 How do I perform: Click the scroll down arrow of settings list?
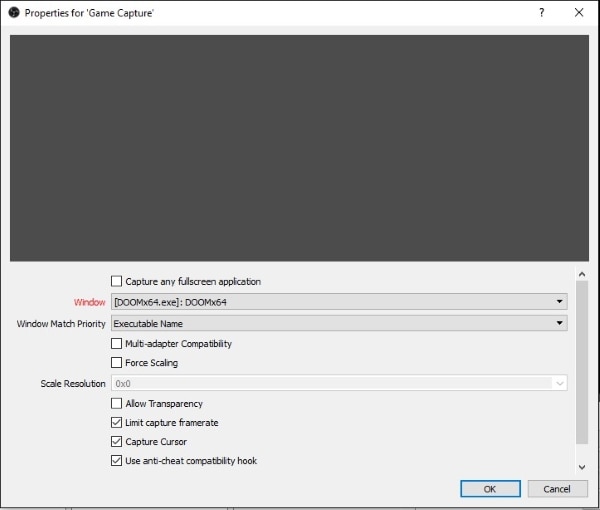[582, 467]
